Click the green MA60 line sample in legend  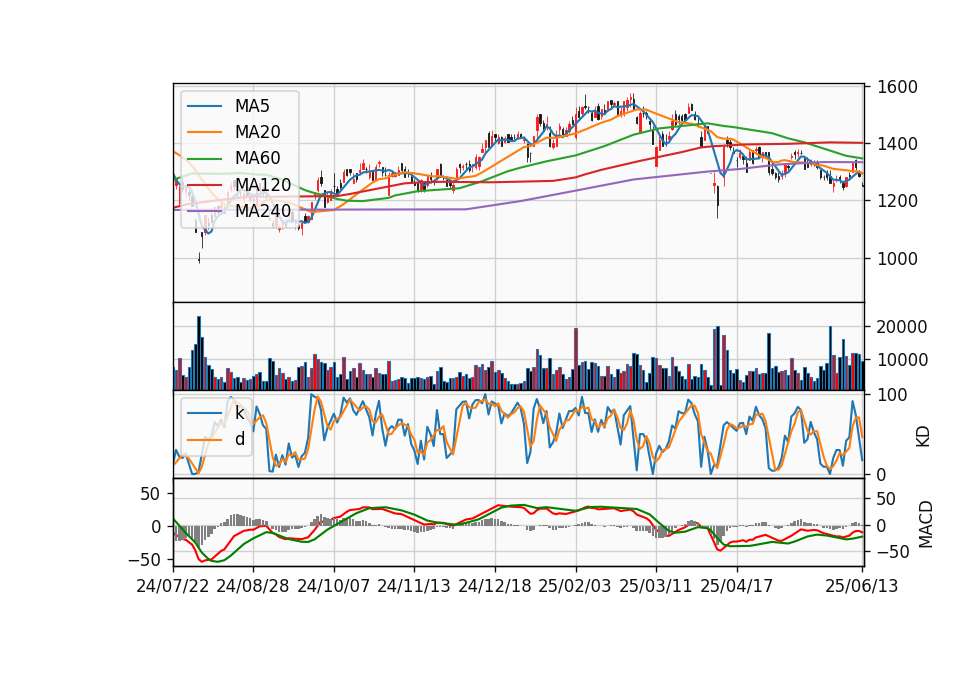(204, 159)
